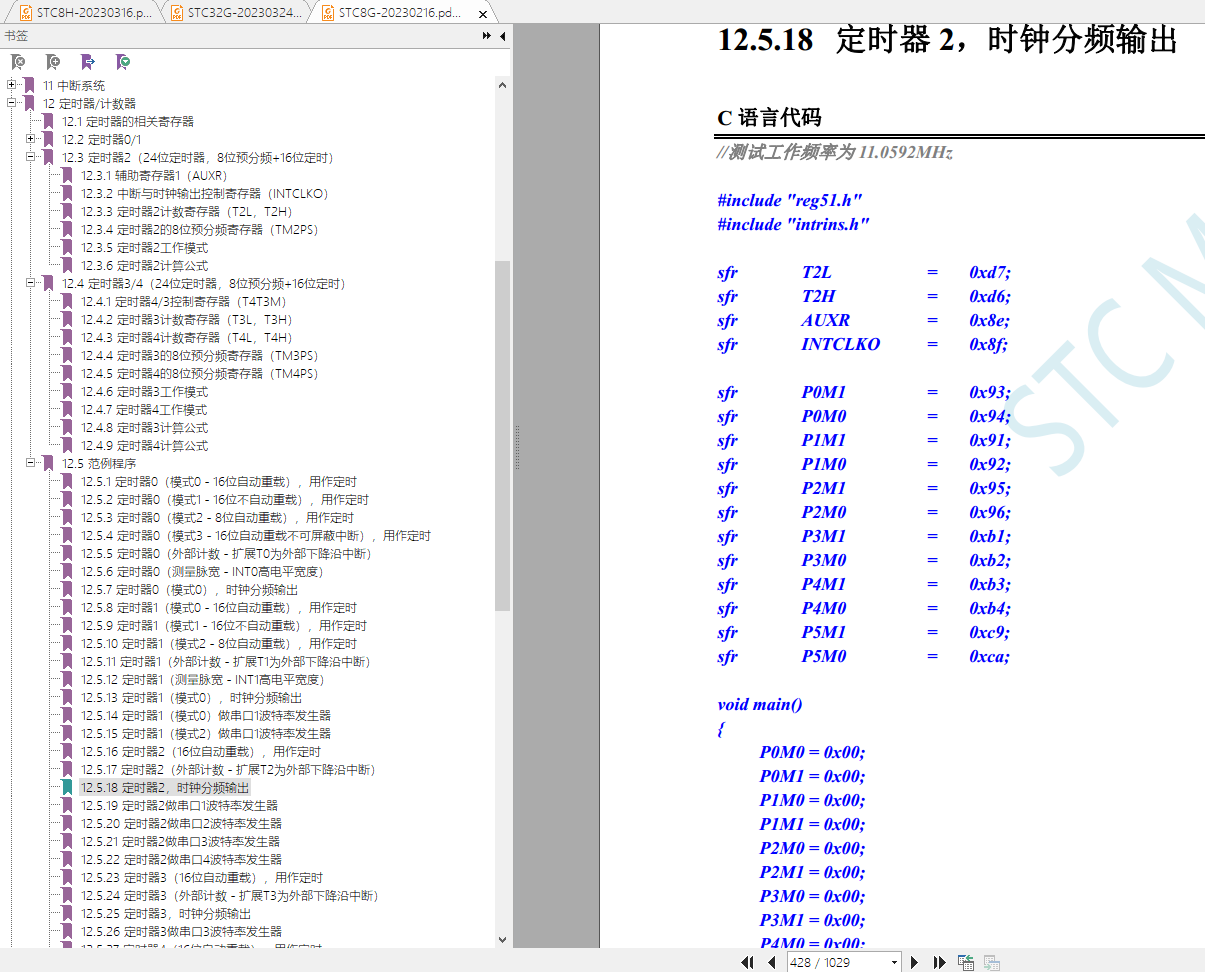1205x972 pixels.
Task: Open bookmark 12.5.26 定时器3做串口3波特率发生器
Action: pos(182,931)
